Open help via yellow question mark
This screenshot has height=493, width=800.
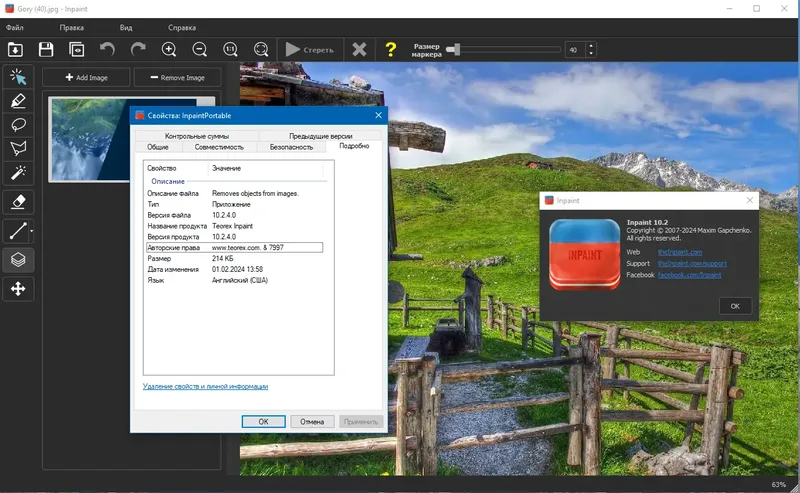390,50
